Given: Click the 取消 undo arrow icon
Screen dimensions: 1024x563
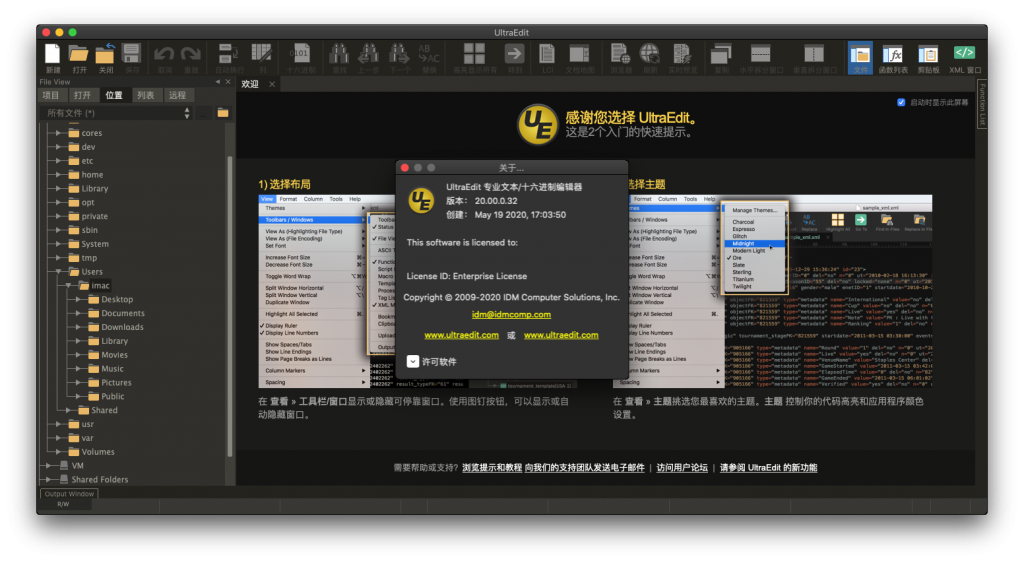Looking at the screenshot, I should (164, 54).
